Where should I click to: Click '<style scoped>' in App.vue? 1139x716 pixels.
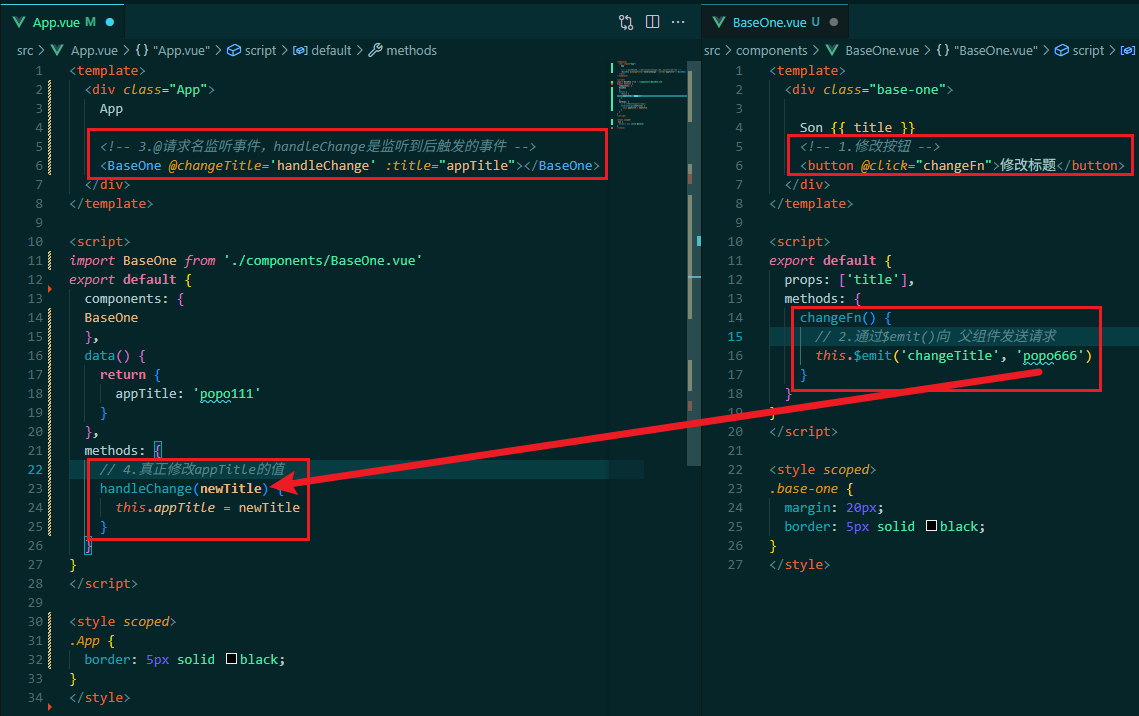tap(122, 621)
